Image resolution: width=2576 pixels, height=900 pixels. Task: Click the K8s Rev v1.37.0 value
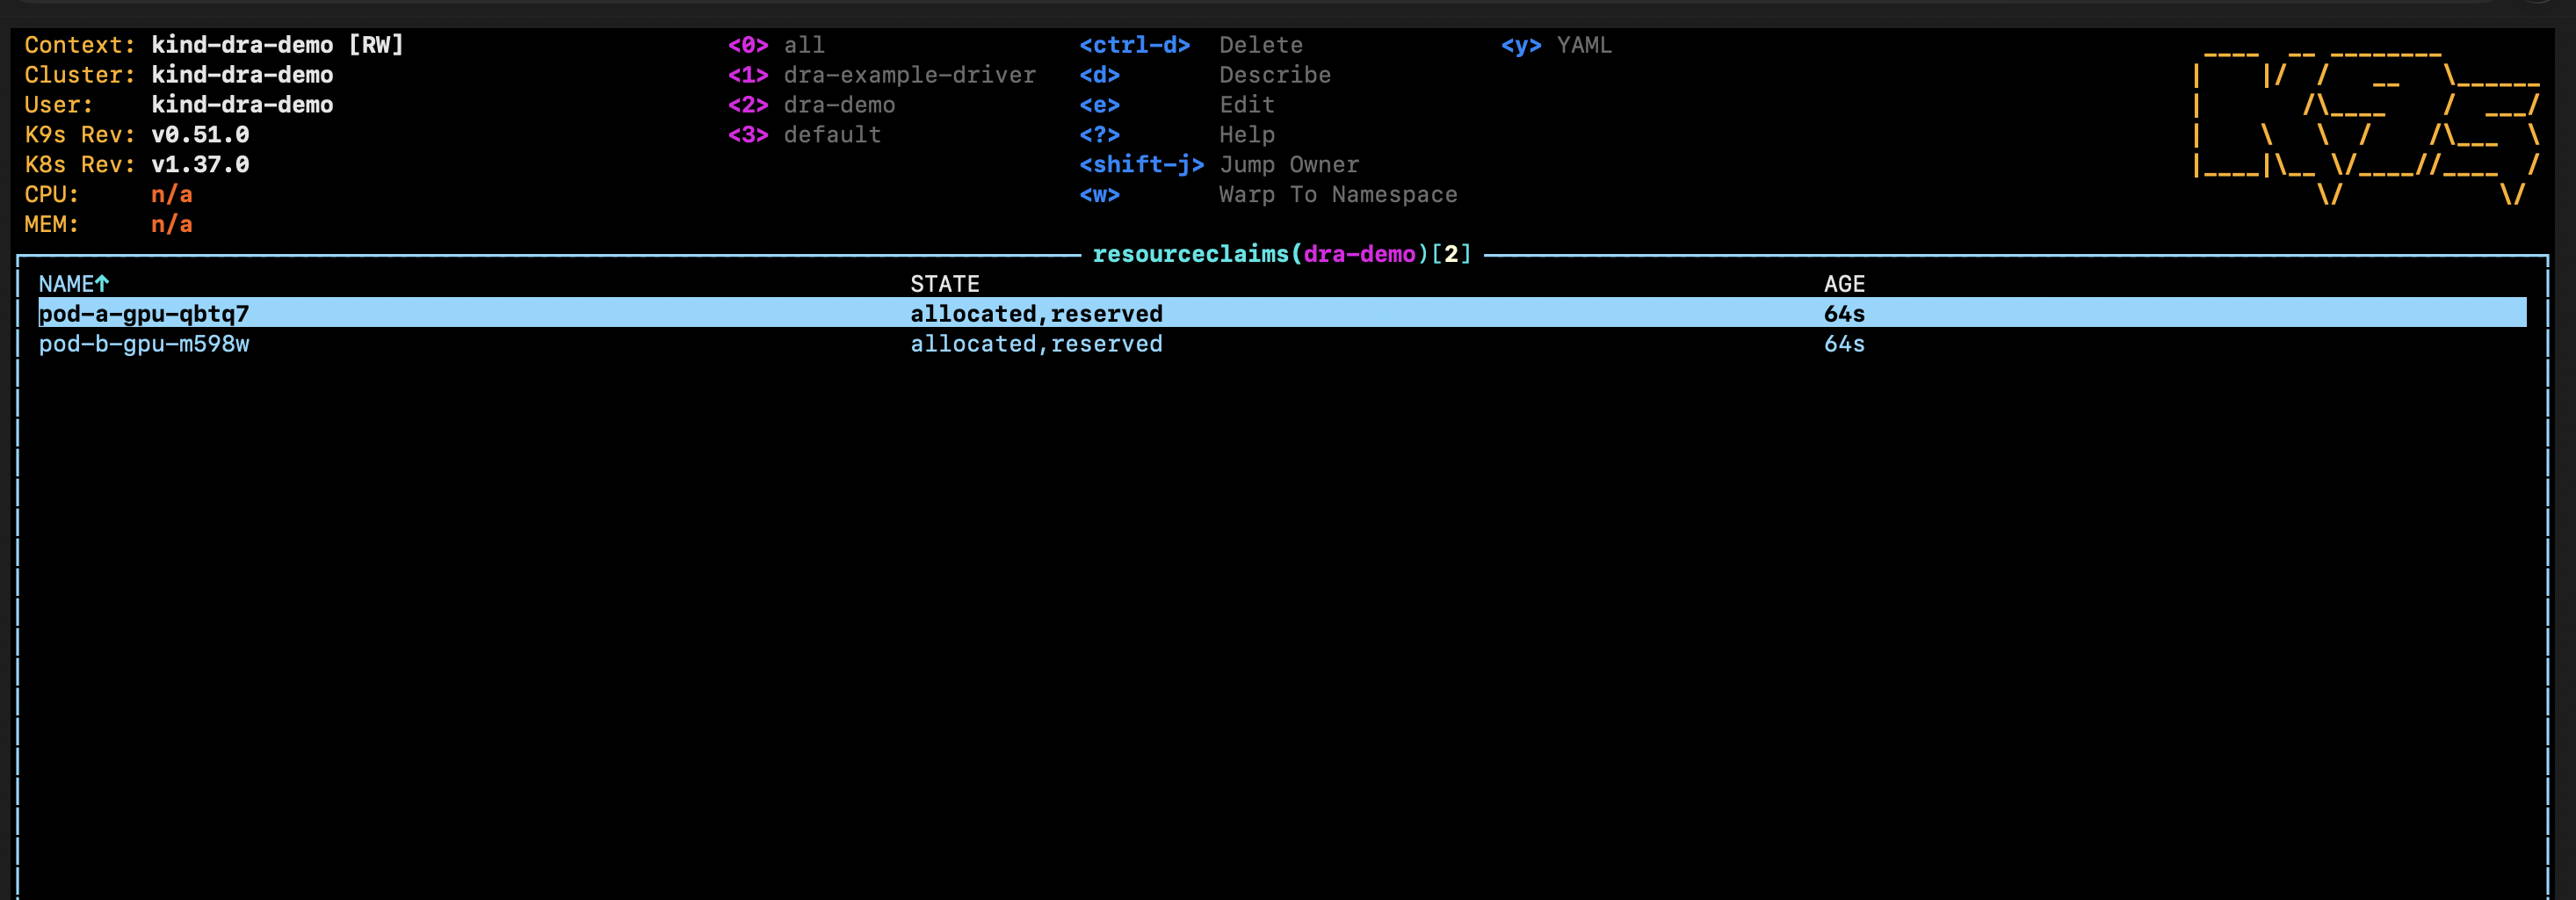(x=200, y=165)
